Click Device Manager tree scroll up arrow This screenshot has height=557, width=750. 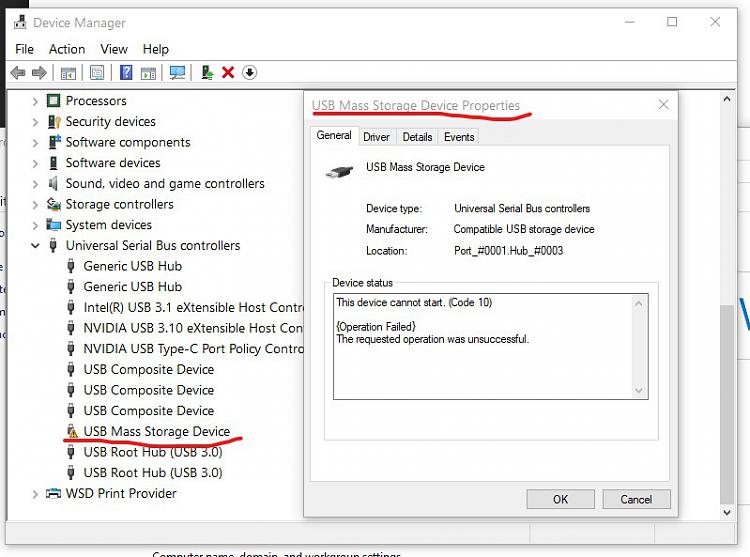[x=727, y=99]
